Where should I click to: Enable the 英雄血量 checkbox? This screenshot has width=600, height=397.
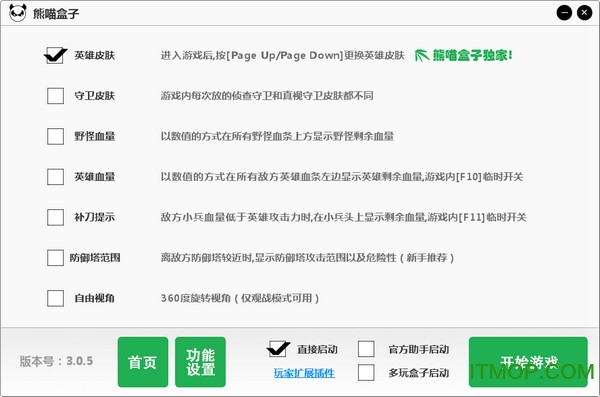pyautogui.click(x=55, y=177)
